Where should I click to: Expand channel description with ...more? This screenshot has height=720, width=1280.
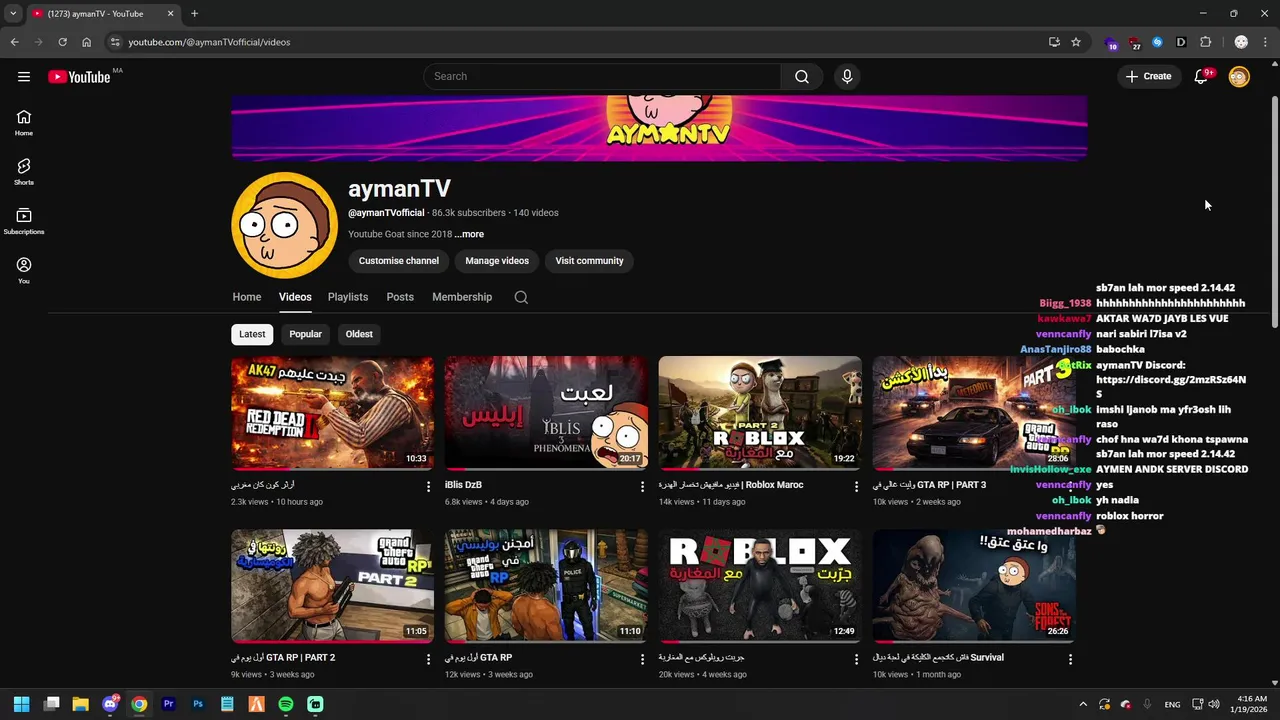pyautogui.click(x=469, y=234)
